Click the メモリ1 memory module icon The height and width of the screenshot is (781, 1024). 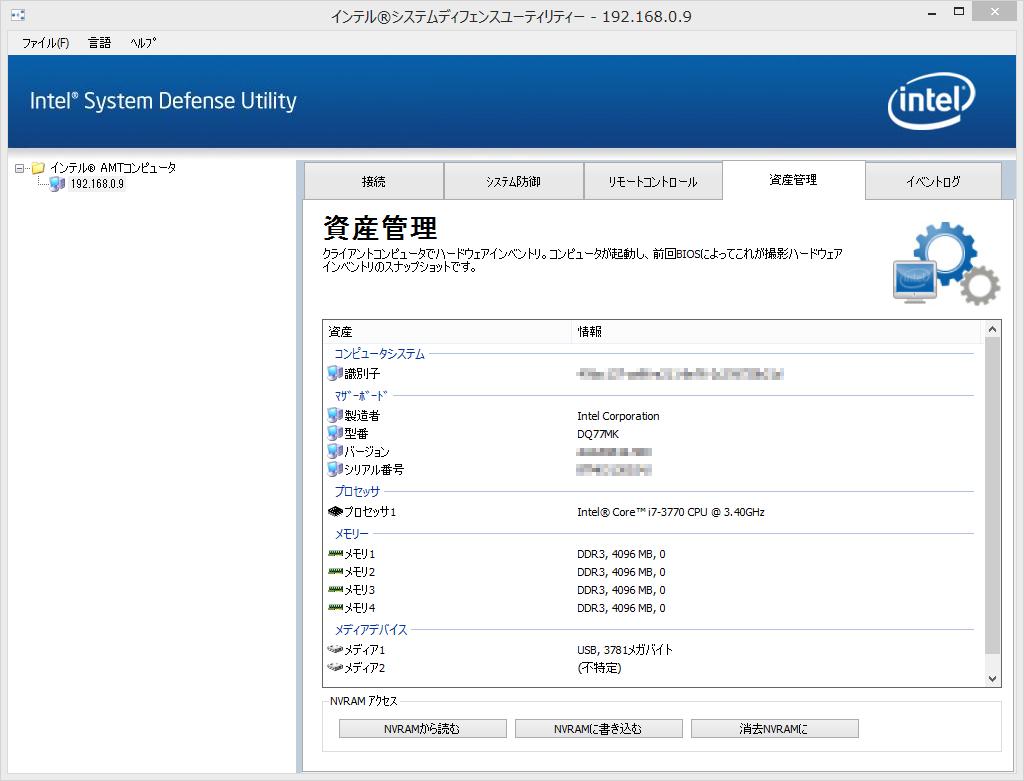point(335,553)
